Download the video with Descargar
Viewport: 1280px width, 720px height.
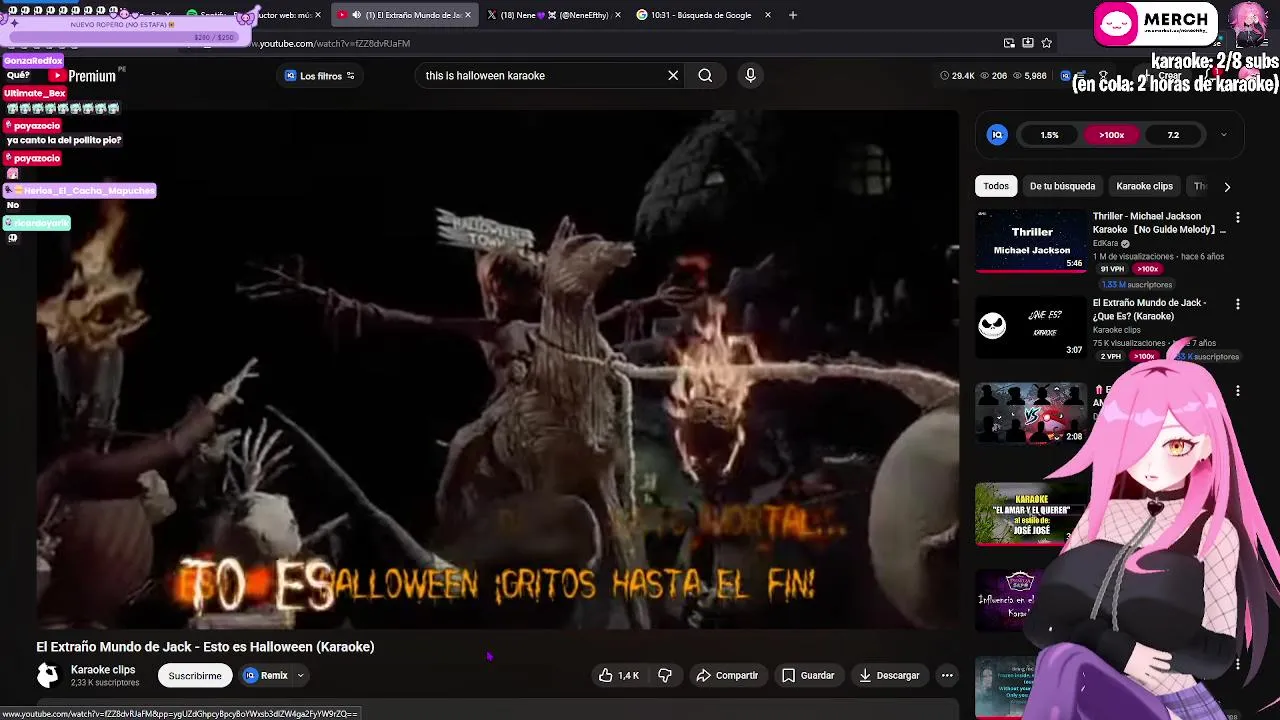point(889,676)
